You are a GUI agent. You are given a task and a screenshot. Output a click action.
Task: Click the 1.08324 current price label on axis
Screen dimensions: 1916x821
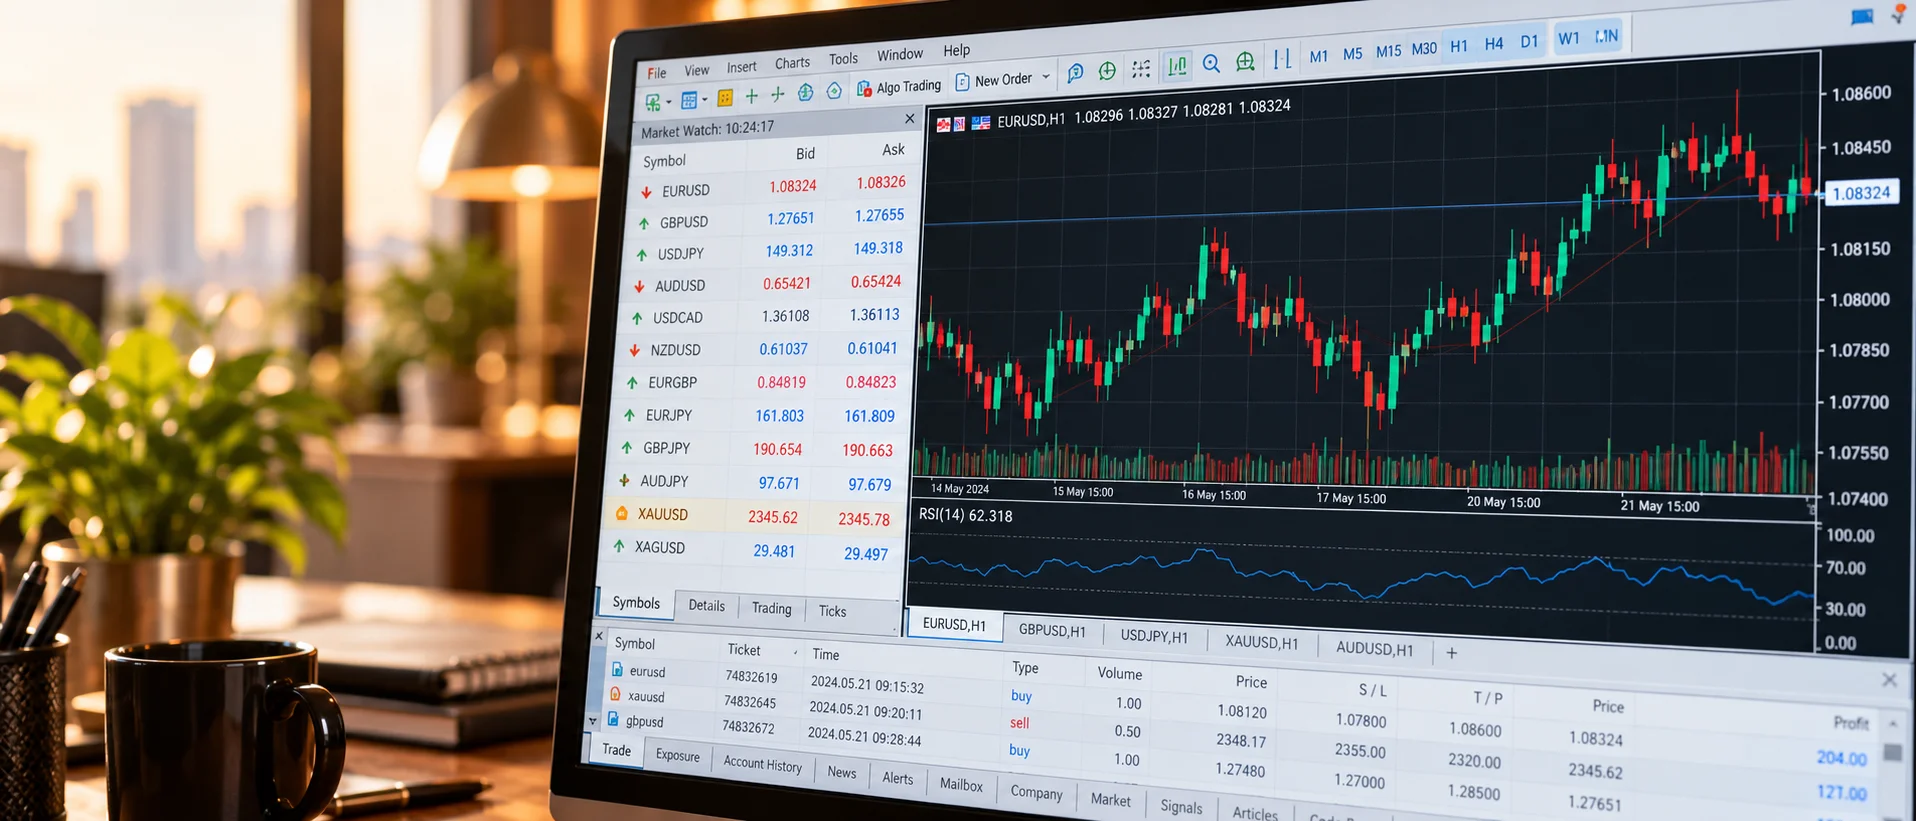(x=1861, y=193)
